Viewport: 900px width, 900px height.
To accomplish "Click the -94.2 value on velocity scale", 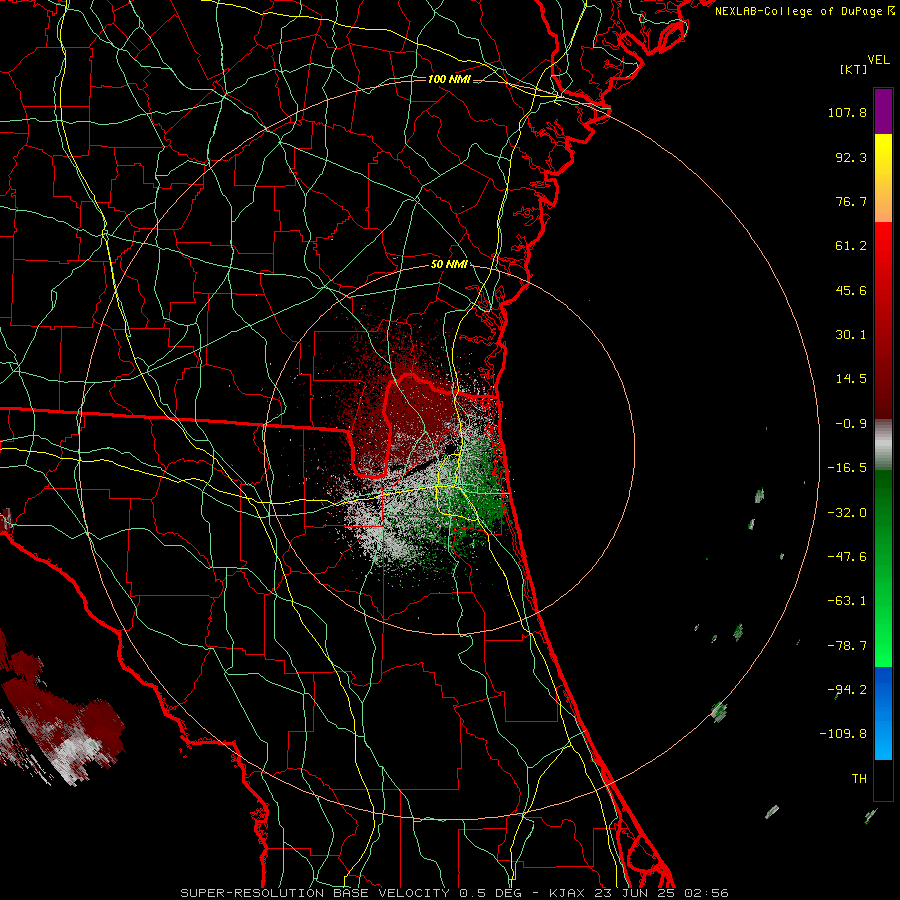I will click(x=847, y=690).
